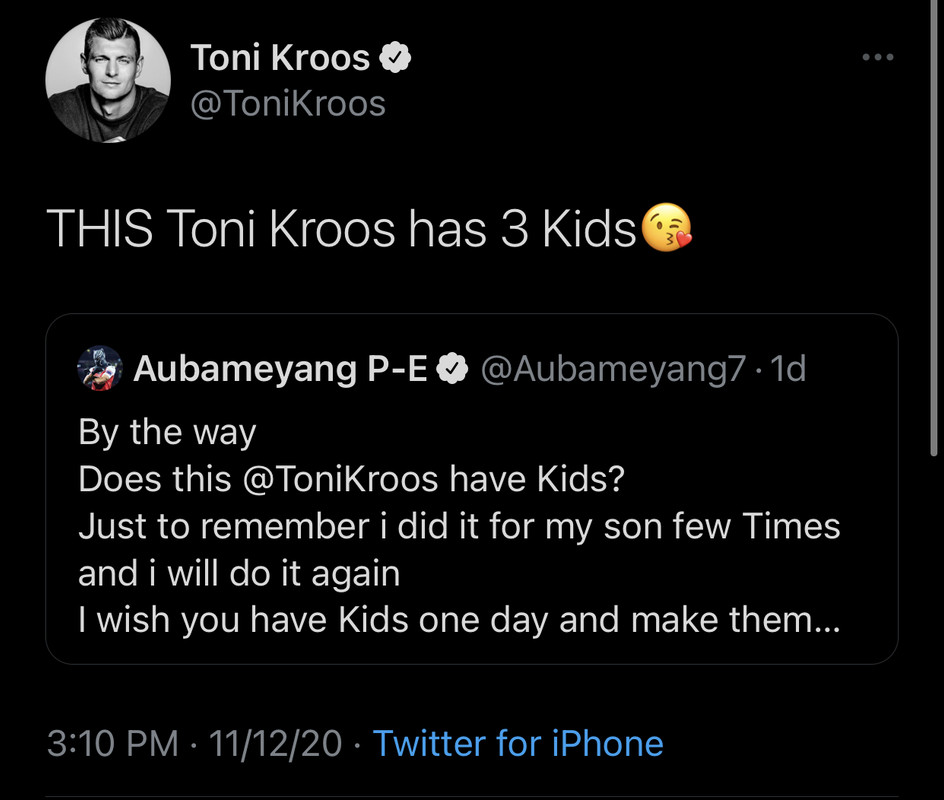Click the kissing face emoji

click(x=666, y=230)
